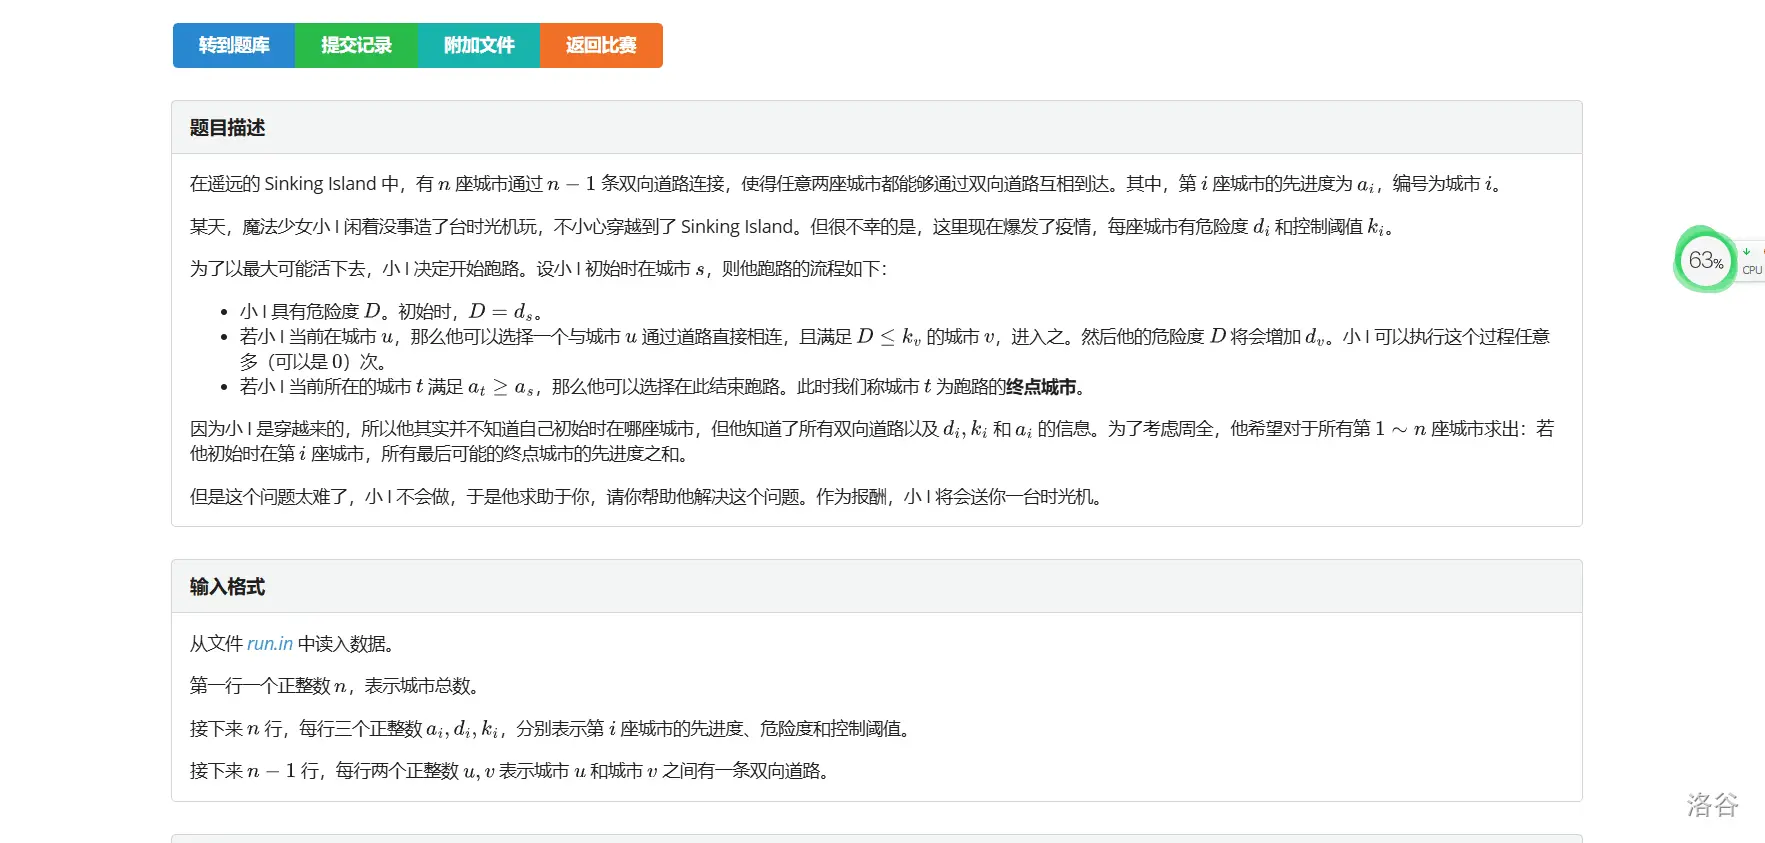Click the first paragraph about Sinking Island roads

[845, 184]
